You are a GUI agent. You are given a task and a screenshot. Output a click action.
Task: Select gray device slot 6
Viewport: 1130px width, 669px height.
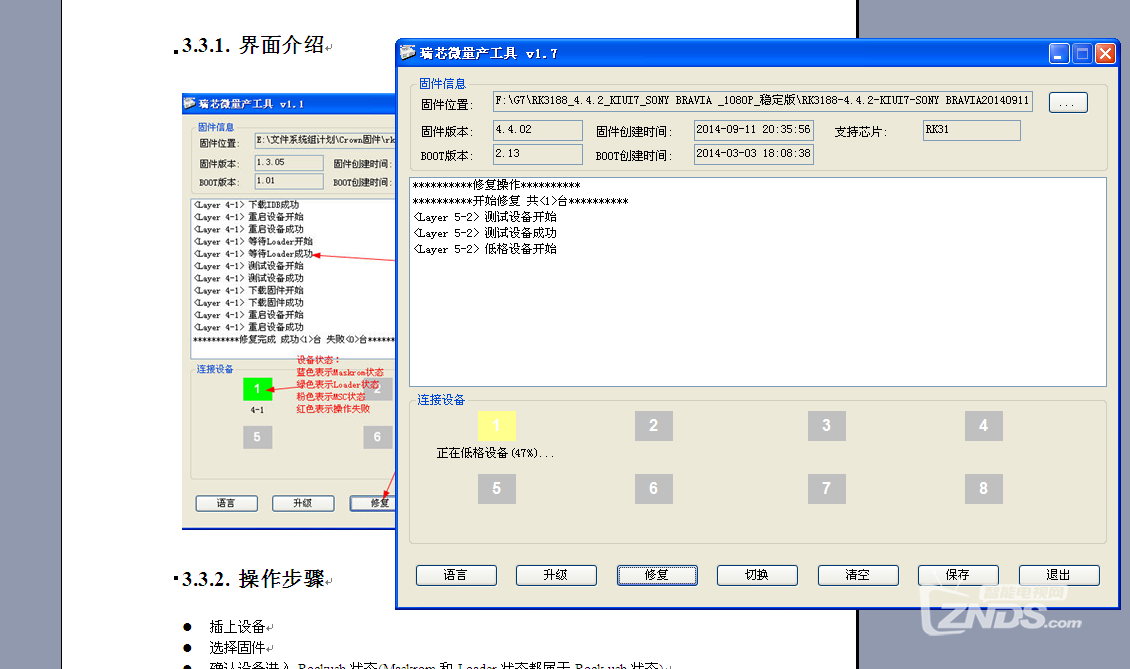pos(653,489)
